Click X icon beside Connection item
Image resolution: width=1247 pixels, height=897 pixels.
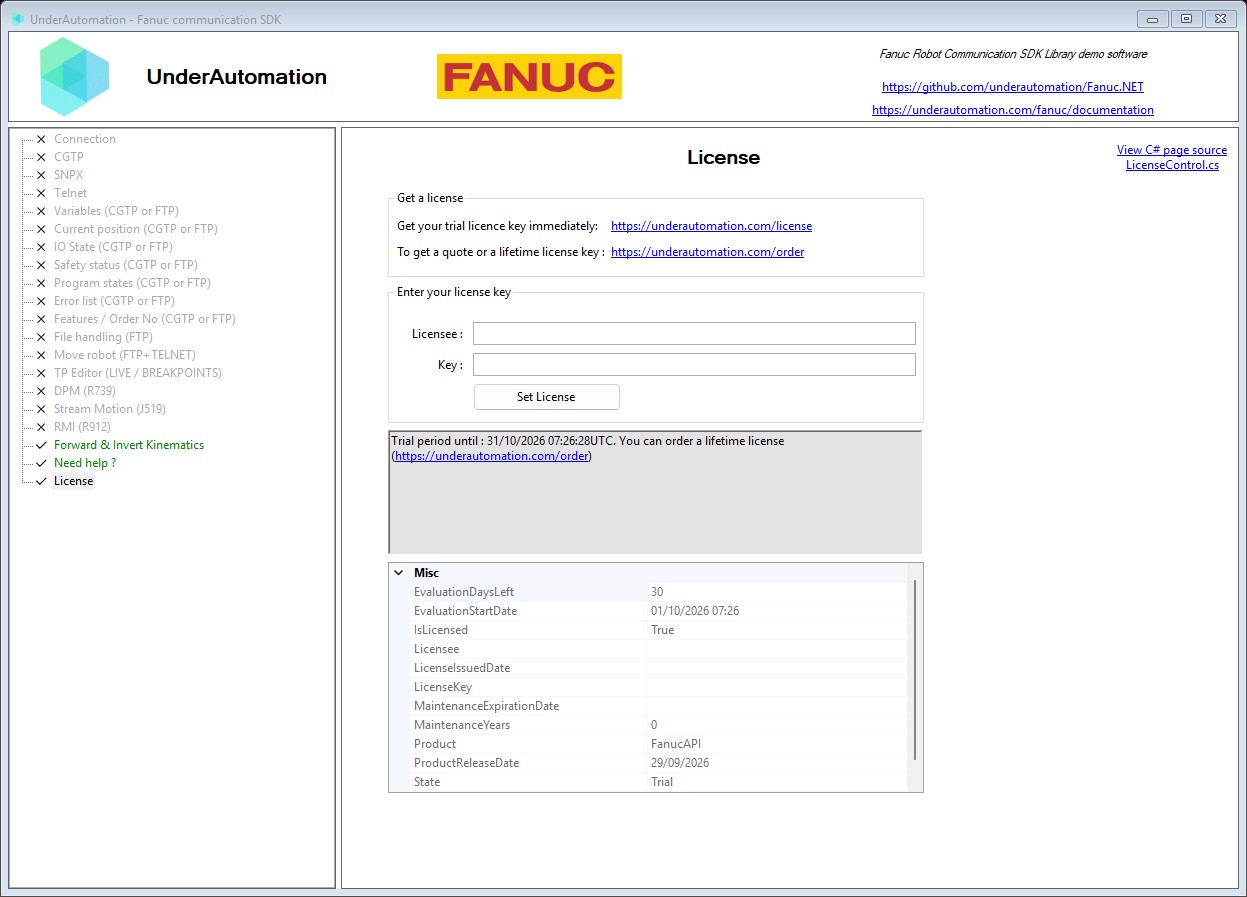tap(41, 139)
